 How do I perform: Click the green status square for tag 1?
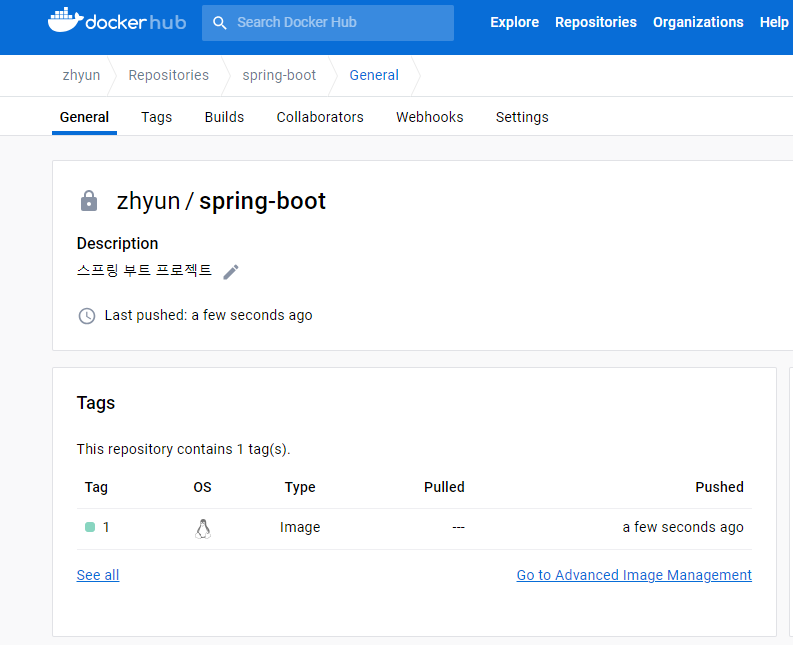[90, 527]
